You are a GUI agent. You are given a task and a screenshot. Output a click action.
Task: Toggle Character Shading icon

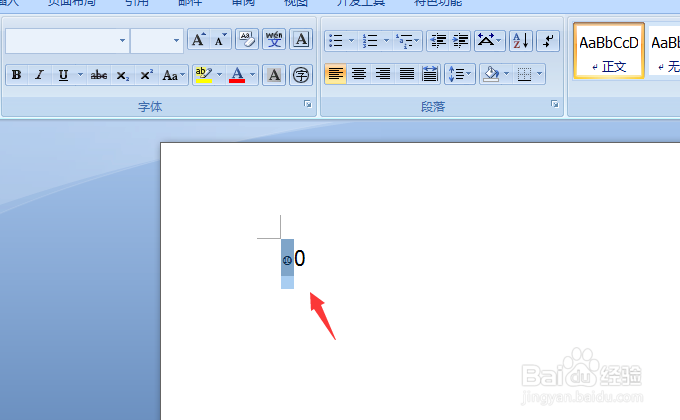tap(274, 75)
